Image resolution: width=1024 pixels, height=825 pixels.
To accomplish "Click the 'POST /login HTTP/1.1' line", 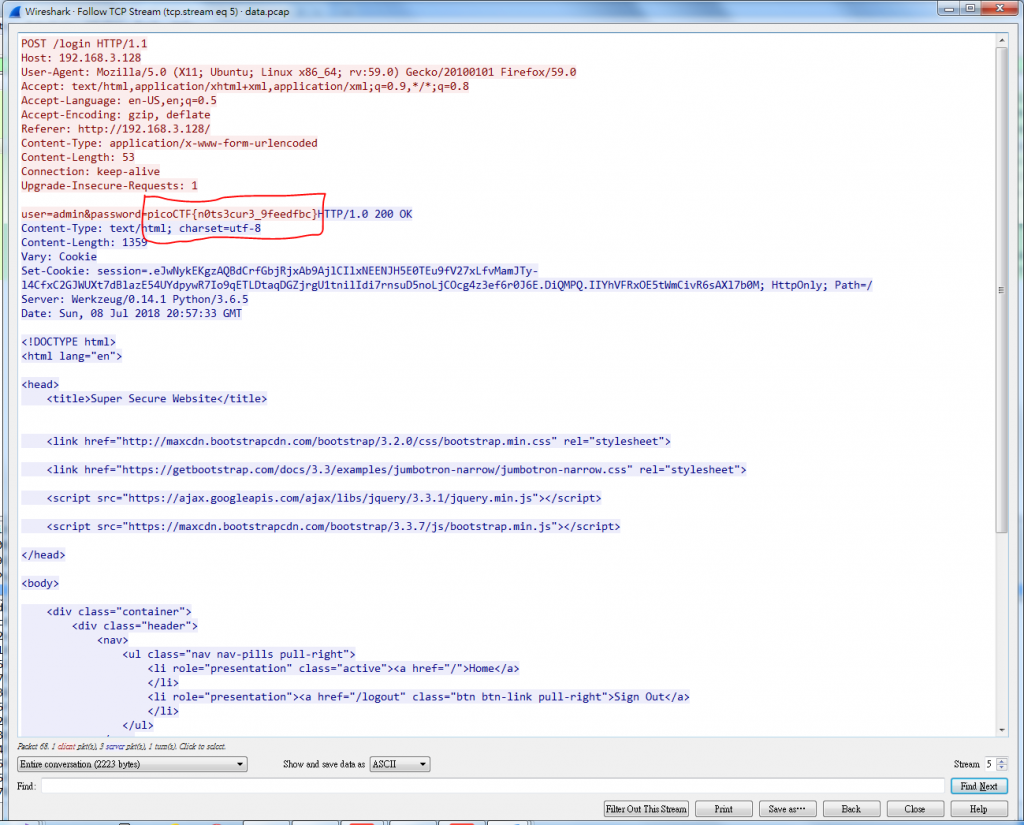I will 84,43.
